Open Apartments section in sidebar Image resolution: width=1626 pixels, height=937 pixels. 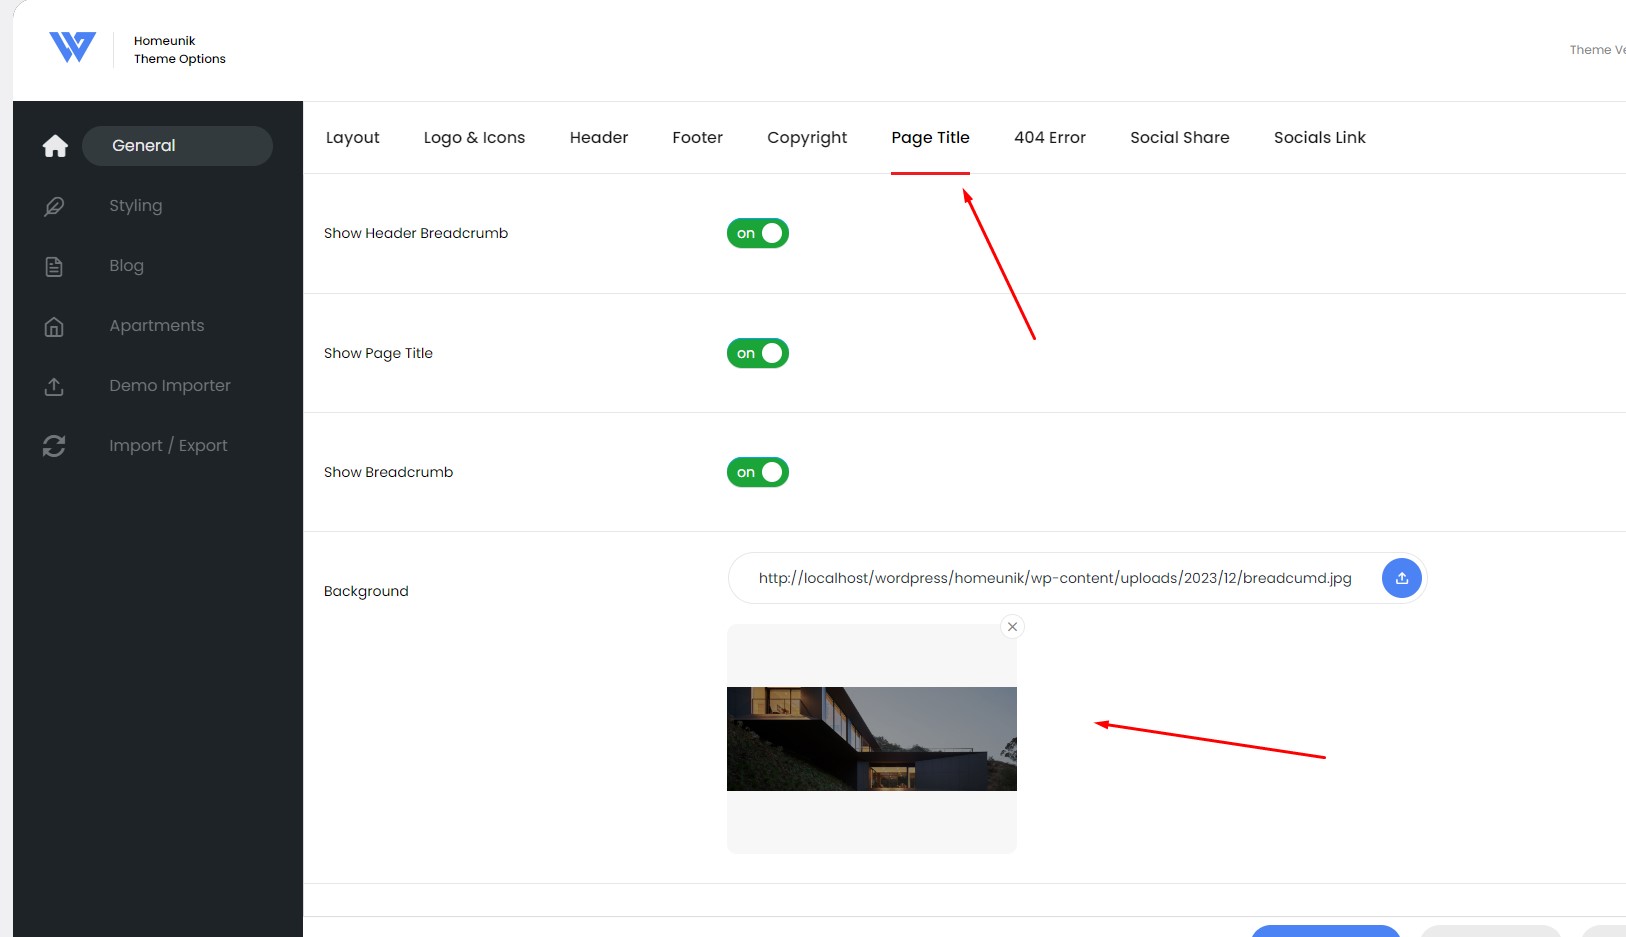156,326
